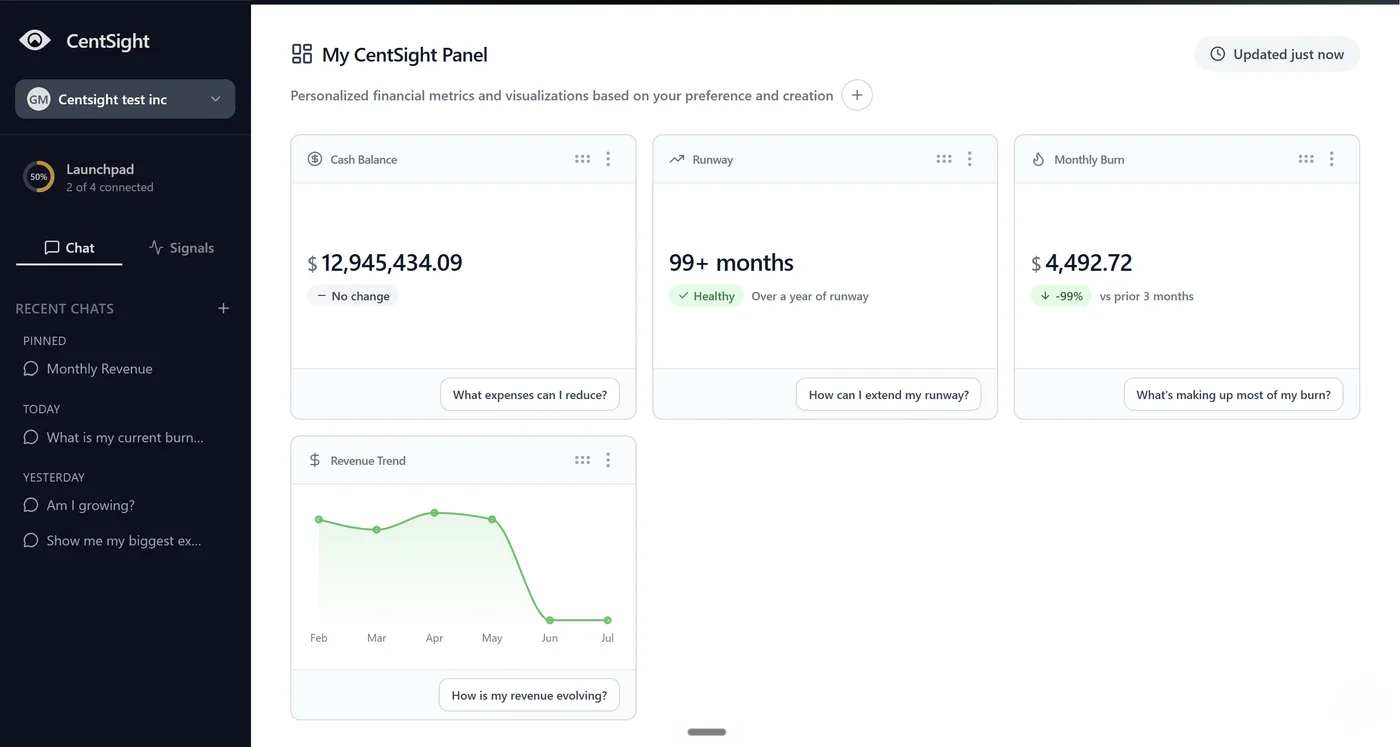Click vs prior 3 months text

tap(1147, 296)
